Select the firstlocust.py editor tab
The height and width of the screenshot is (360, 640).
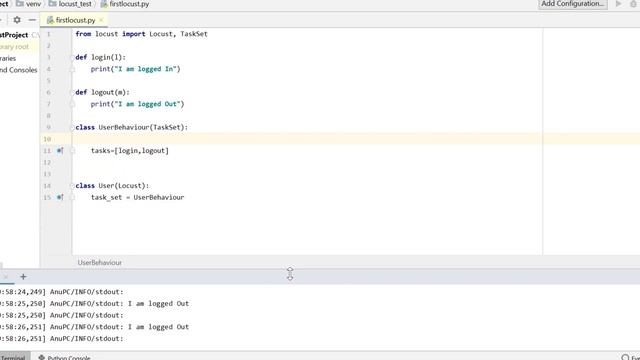75,20
